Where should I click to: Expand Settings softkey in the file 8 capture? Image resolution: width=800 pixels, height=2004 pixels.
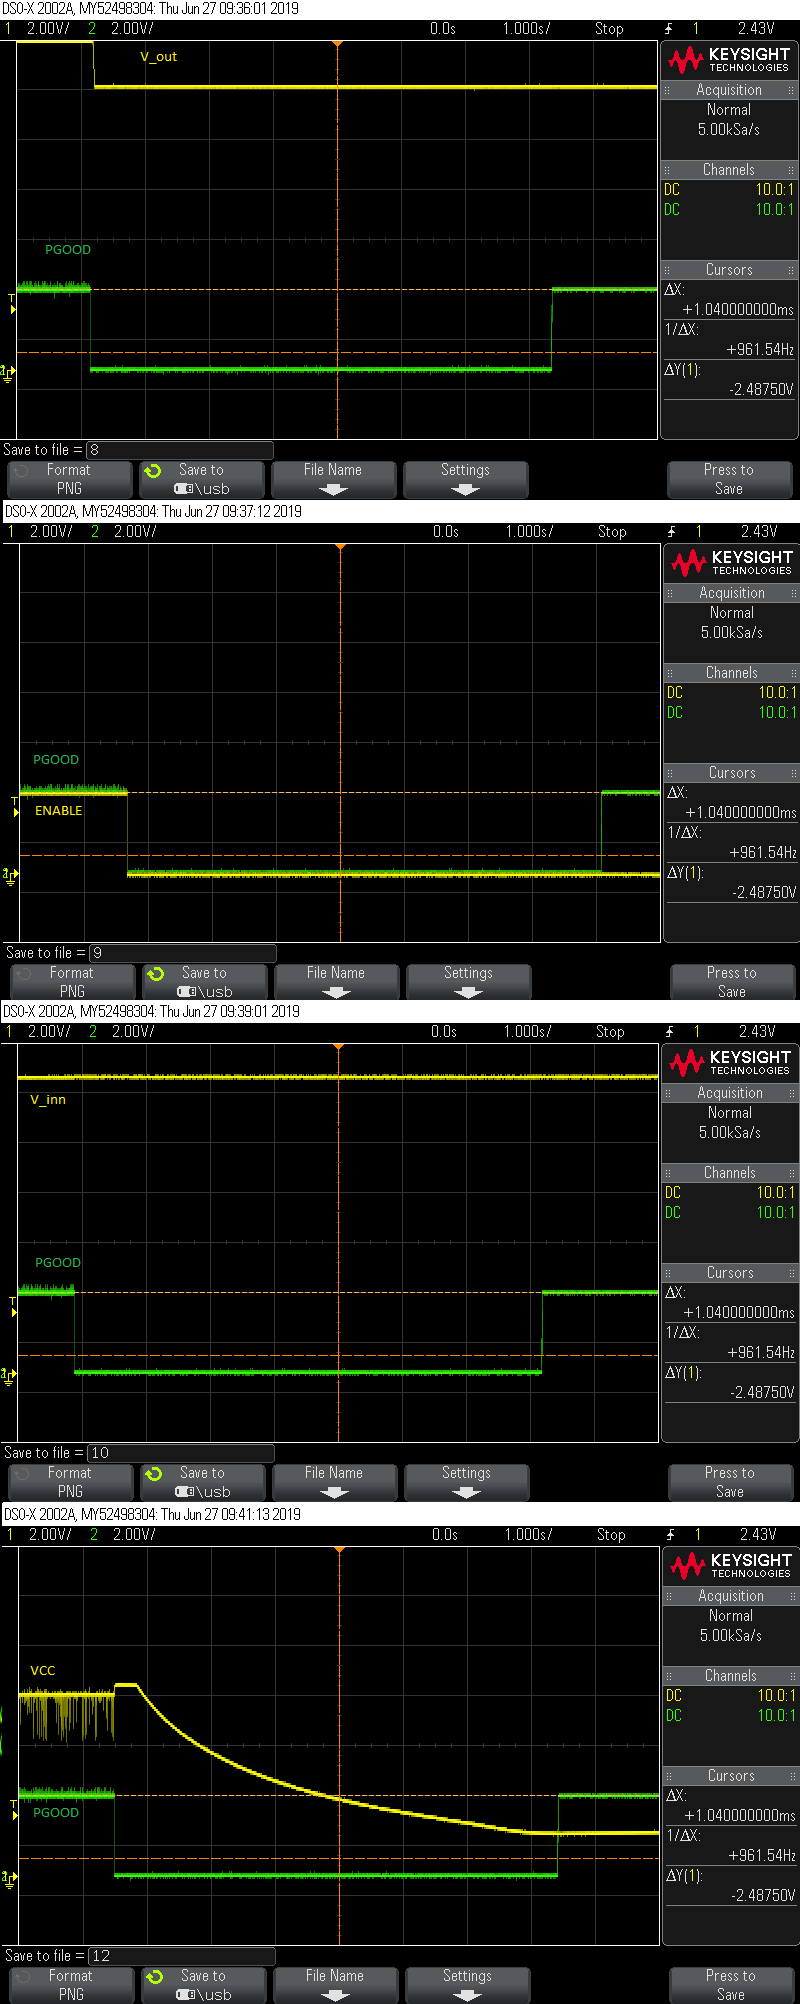(465, 479)
